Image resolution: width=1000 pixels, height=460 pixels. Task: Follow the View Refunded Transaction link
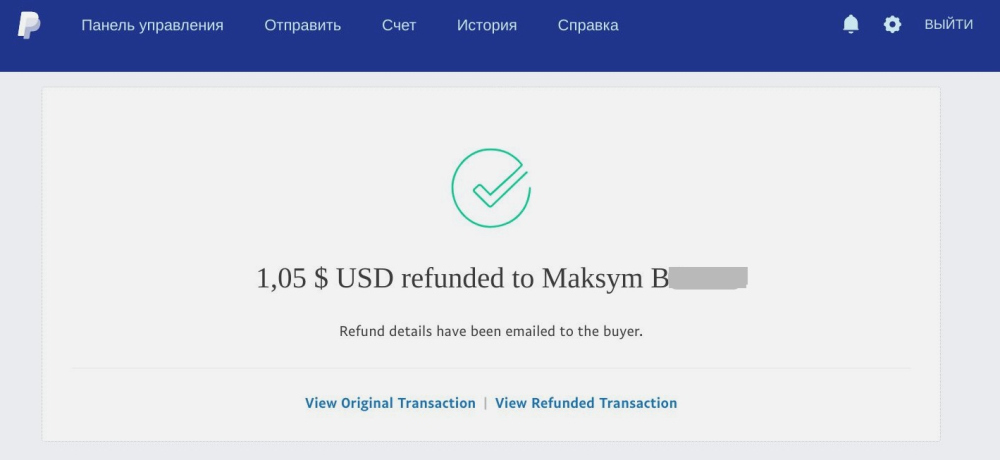[x=586, y=403]
